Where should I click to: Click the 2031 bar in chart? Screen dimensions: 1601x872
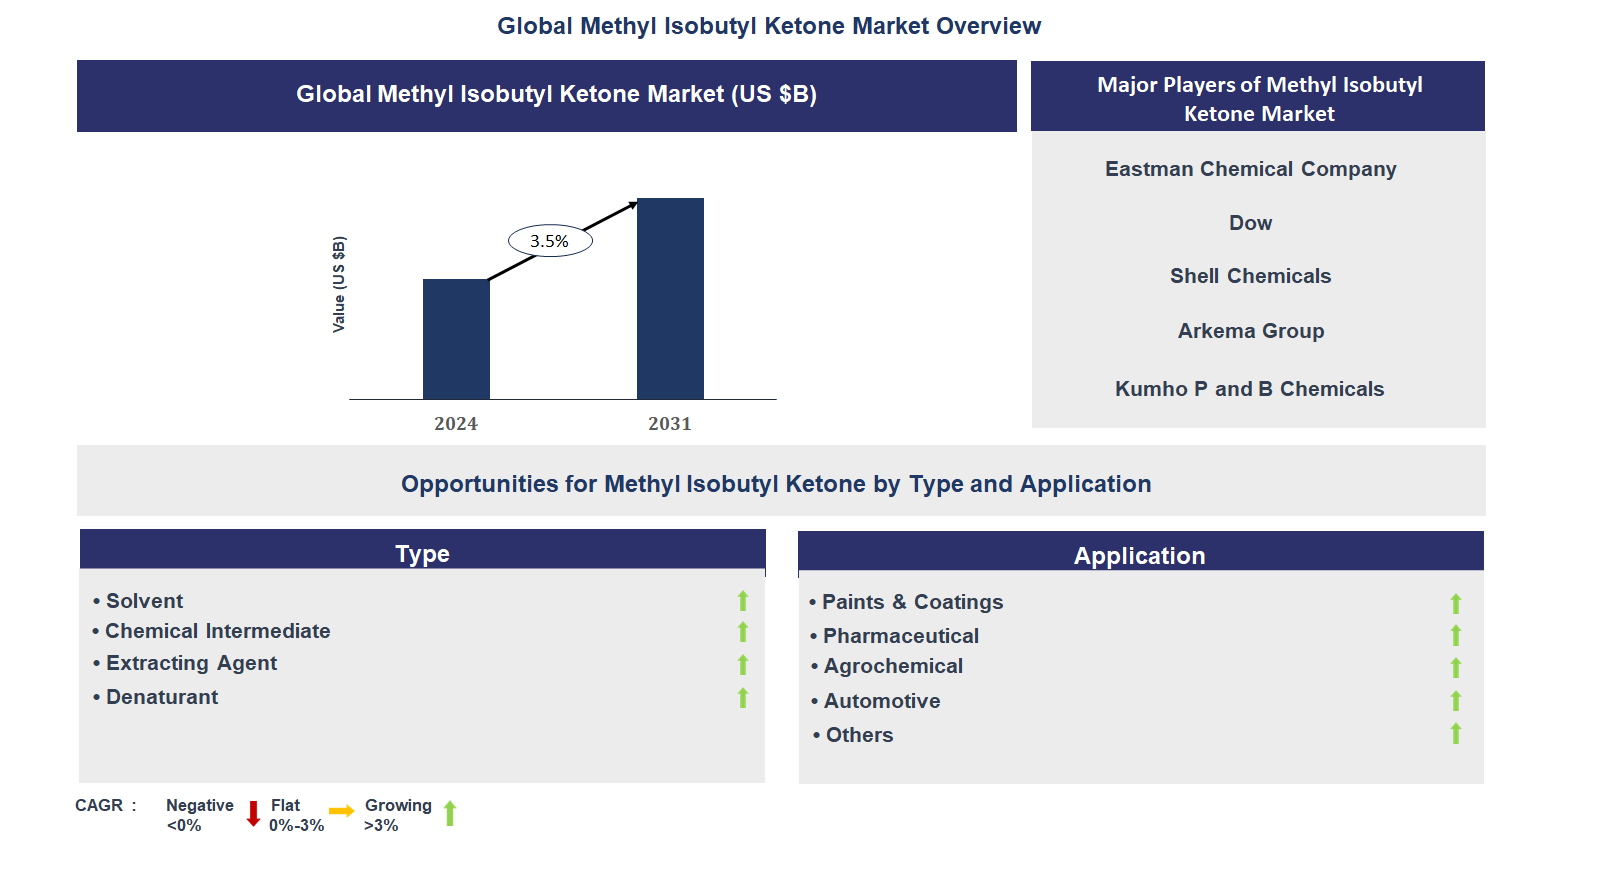pos(670,298)
